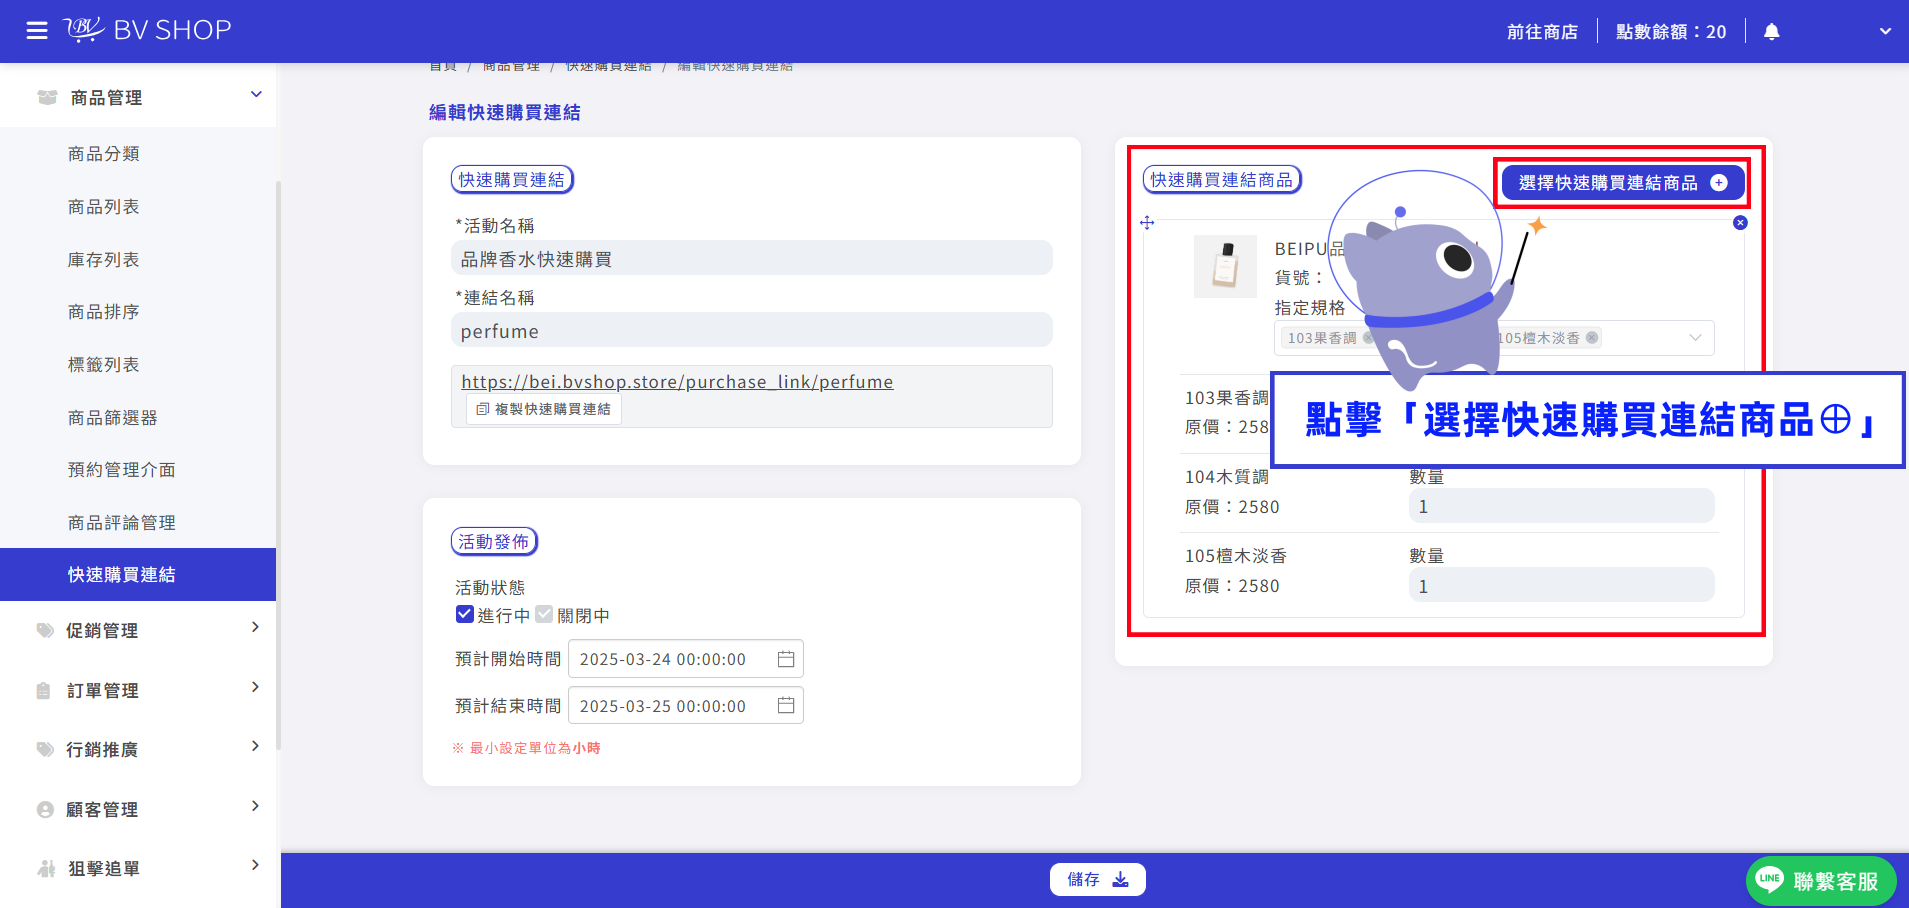Open the calendar for 預計結束時間

pos(786,706)
